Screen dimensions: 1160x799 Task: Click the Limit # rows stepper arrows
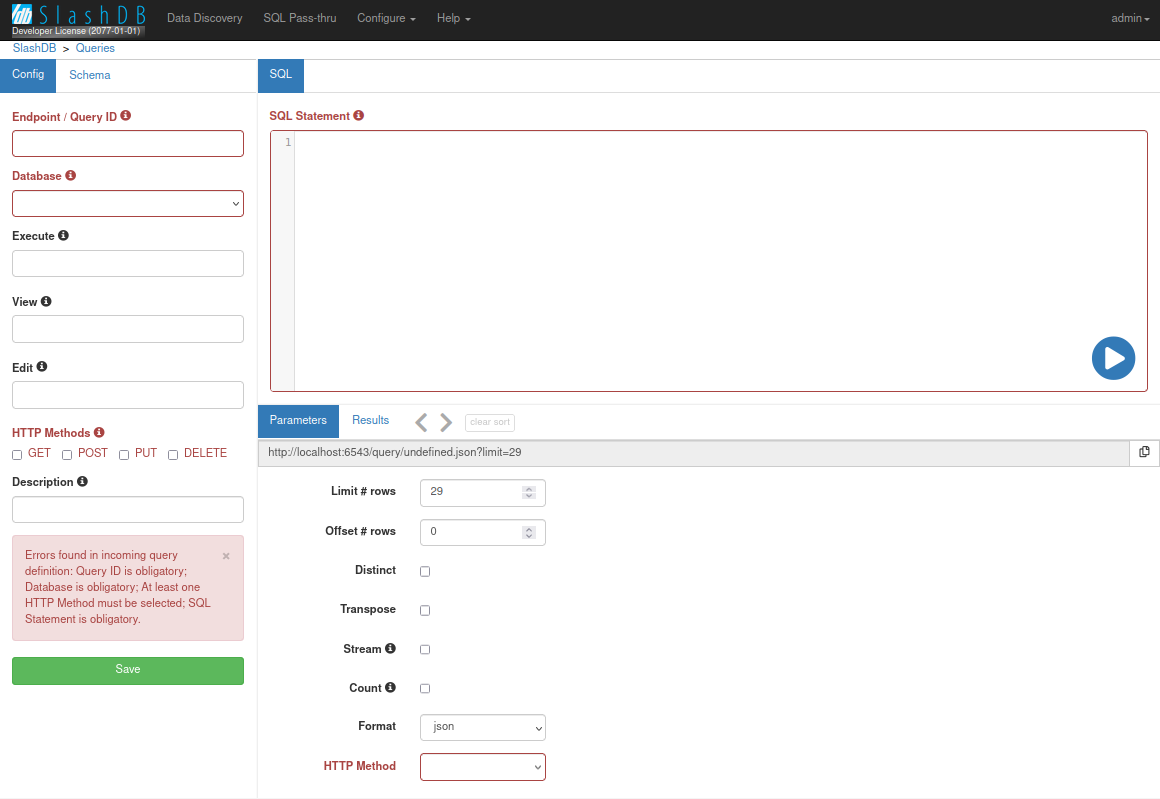pos(528,493)
